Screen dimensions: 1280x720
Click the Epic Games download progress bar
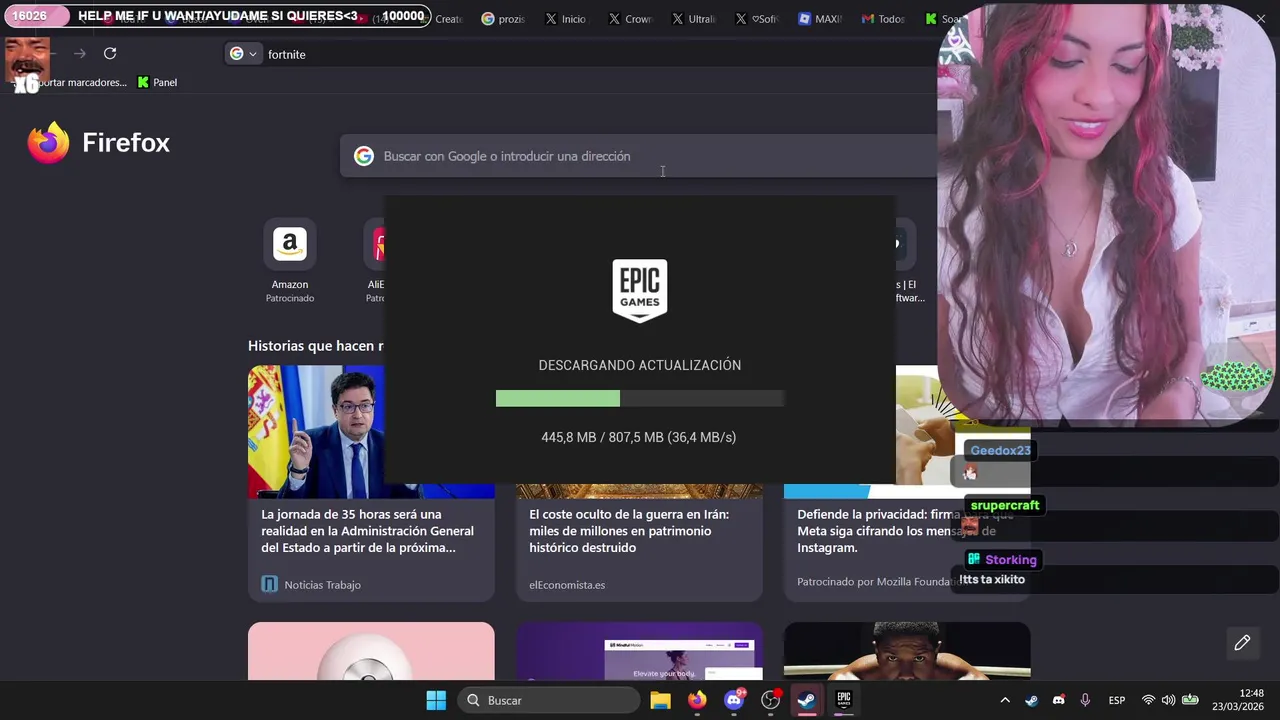(640, 398)
